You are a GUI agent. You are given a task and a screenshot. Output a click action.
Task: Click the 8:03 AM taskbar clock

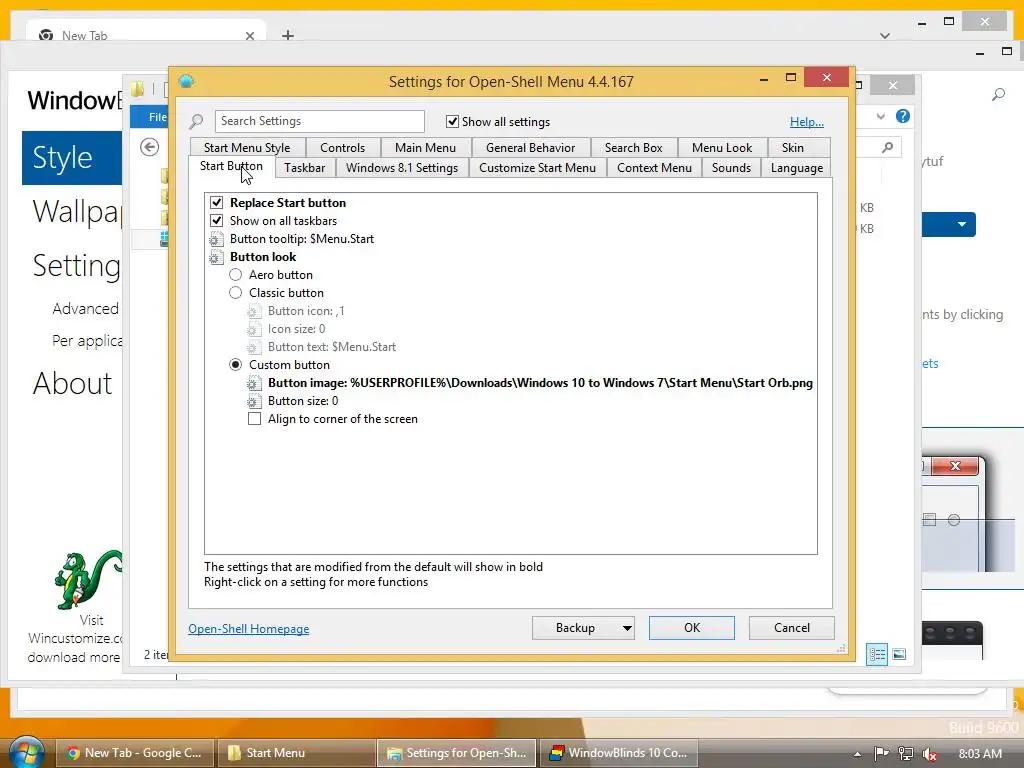pos(980,754)
